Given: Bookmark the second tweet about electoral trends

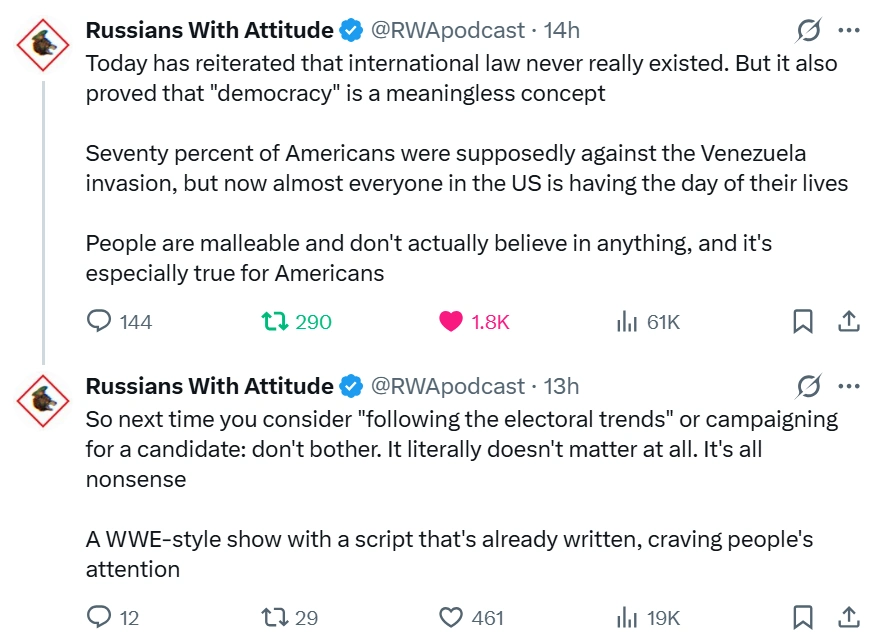Looking at the screenshot, I should pyautogui.click(x=803, y=617).
